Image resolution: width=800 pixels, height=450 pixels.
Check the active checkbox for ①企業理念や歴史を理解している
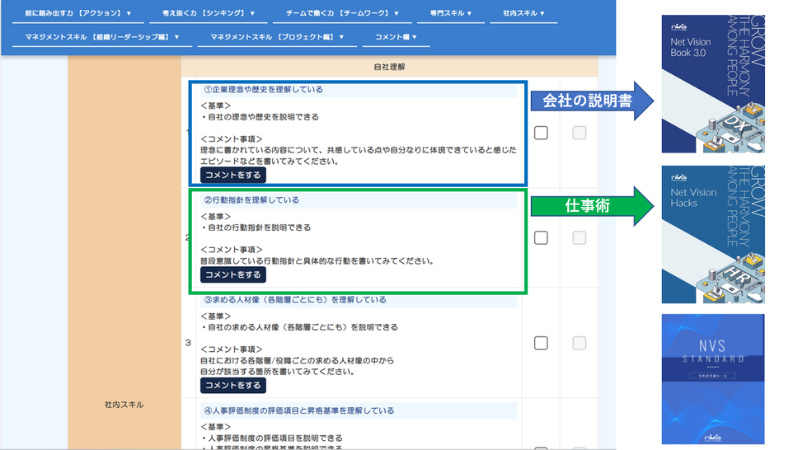pos(541,133)
